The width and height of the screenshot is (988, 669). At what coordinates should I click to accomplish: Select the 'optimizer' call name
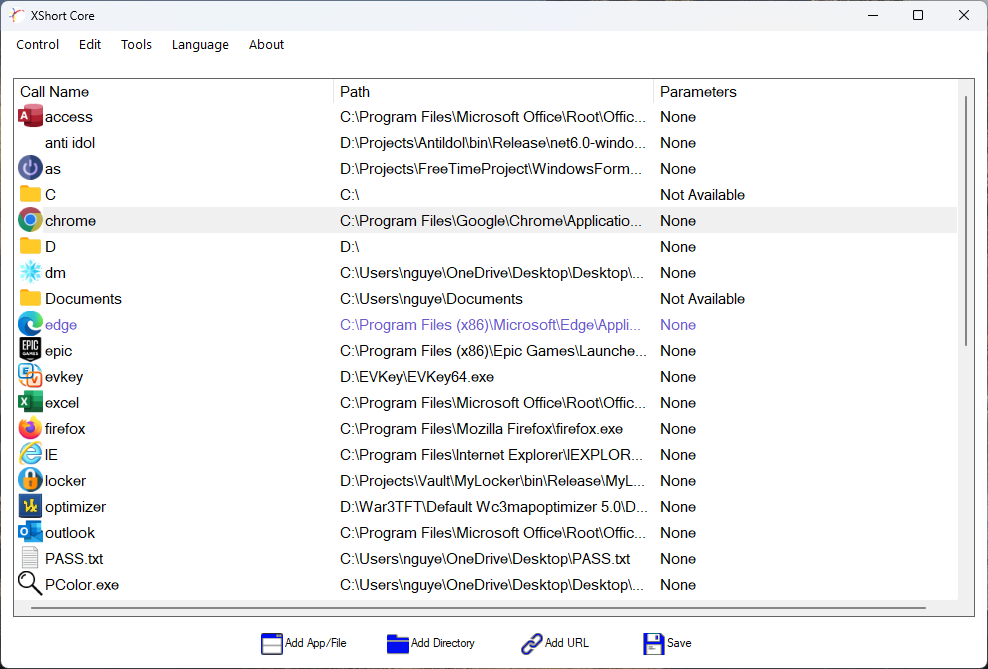76,507
